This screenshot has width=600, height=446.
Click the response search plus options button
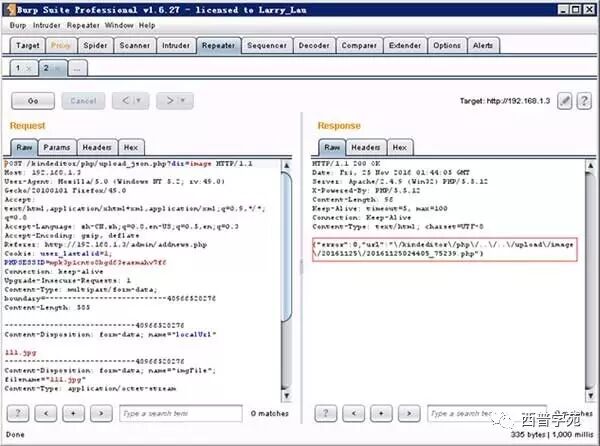[x=381, y=413]
